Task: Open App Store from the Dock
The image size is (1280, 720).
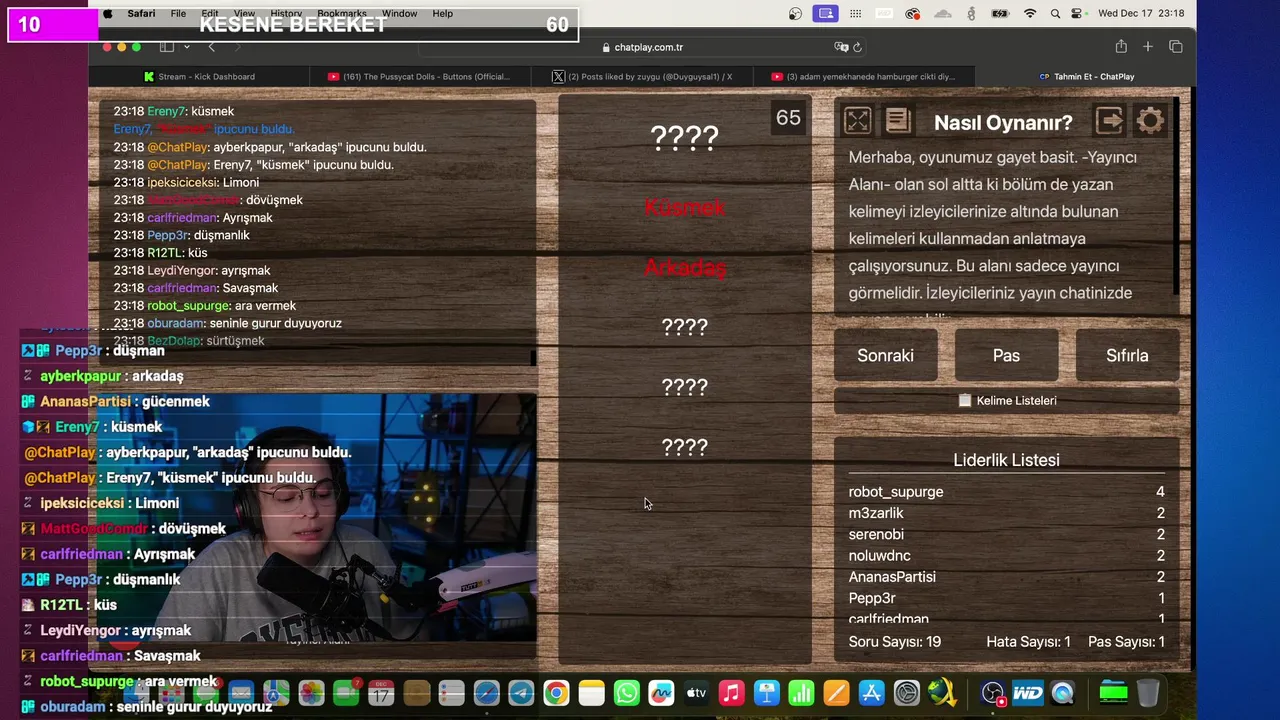Action: [x=871, y=692]
